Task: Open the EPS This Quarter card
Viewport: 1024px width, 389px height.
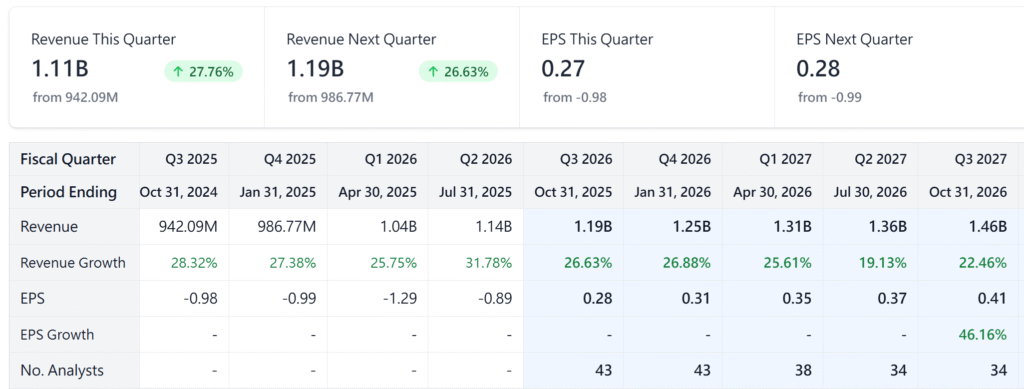Action: [x=647, y=67]
